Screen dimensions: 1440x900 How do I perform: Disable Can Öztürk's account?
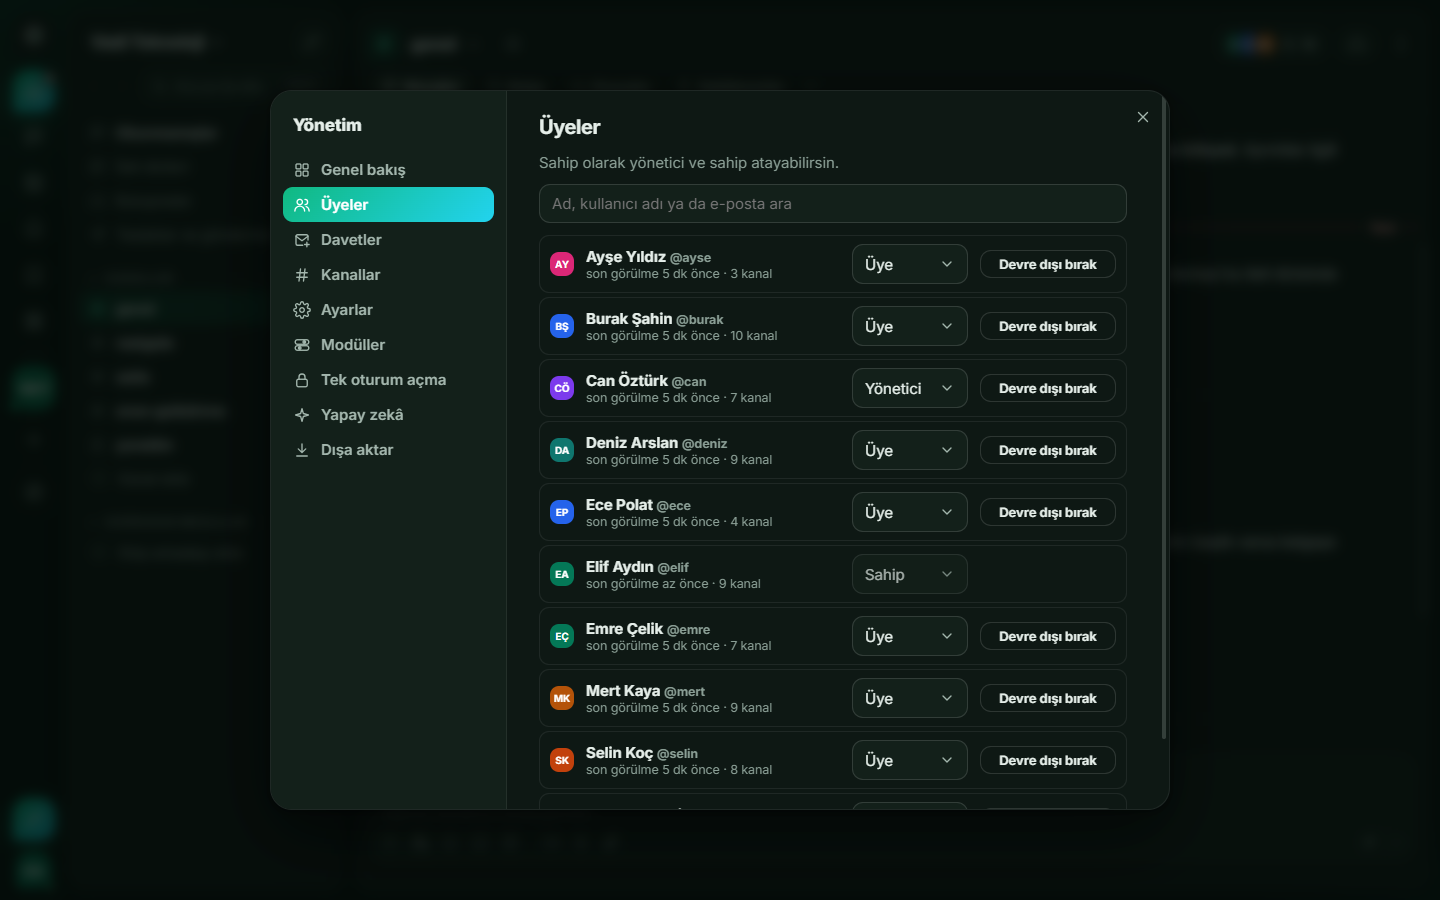point(1048,388)
